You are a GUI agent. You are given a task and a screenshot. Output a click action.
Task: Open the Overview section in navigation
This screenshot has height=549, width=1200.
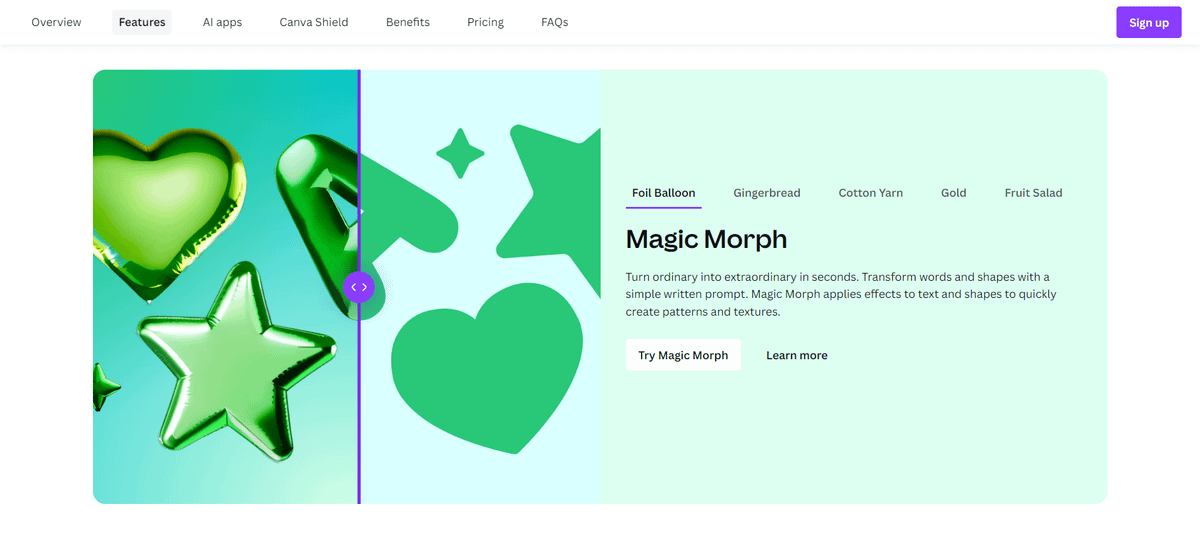coord(57,22)
